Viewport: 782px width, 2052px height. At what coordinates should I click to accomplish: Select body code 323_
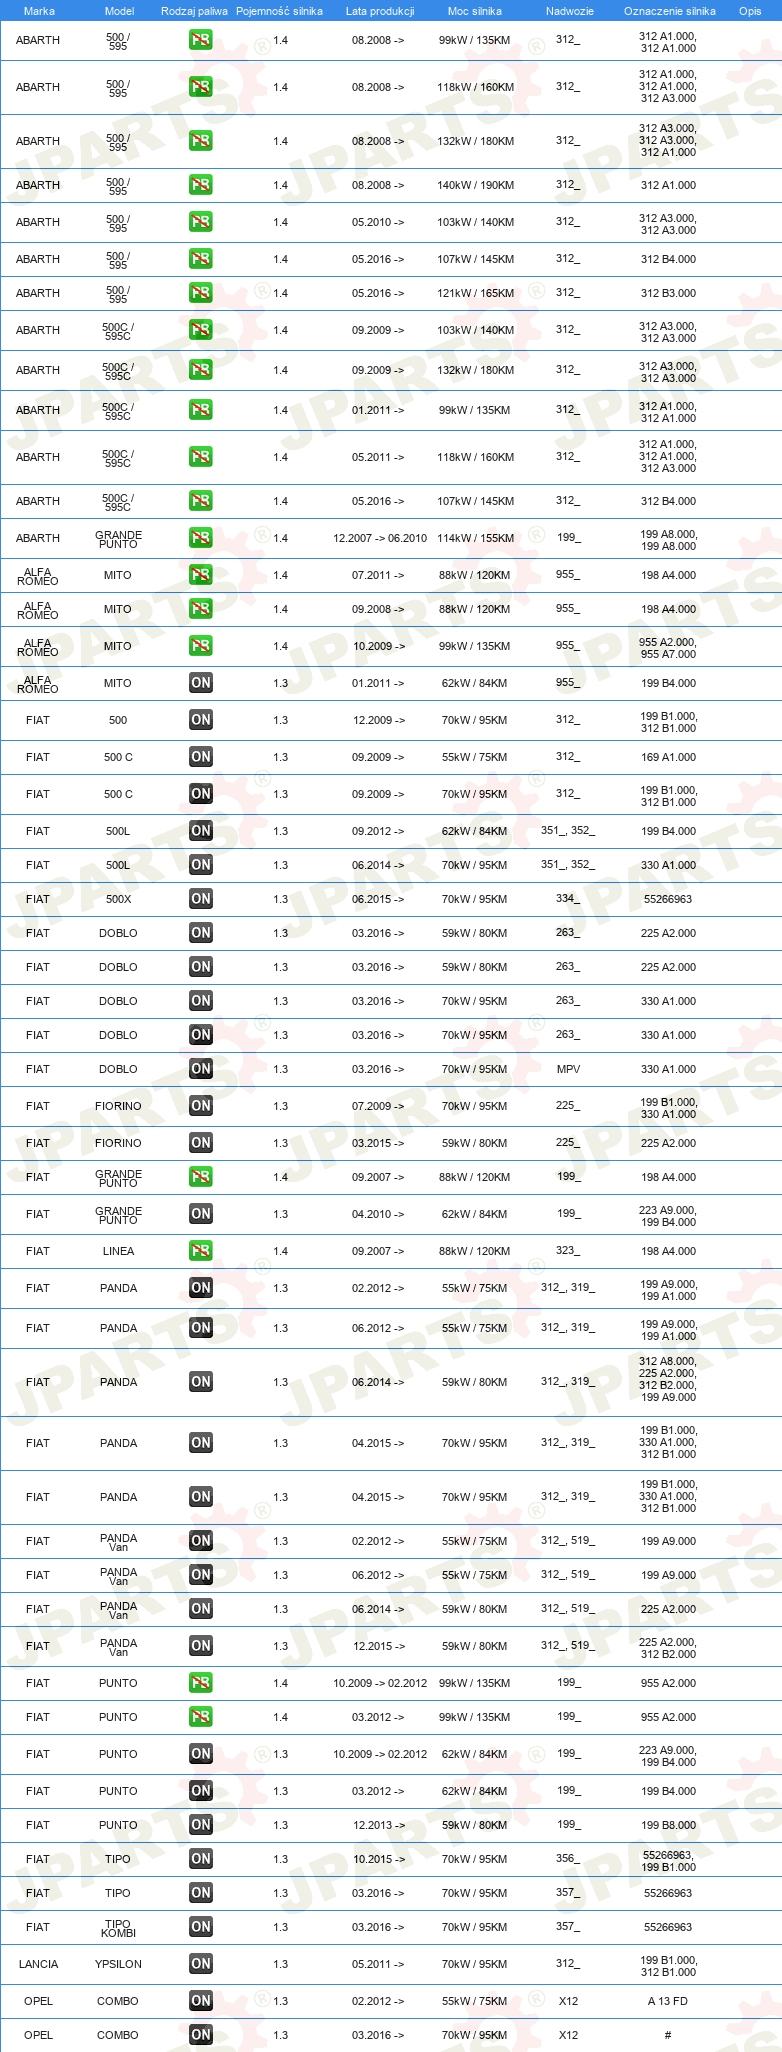[x=568, y=1250]
